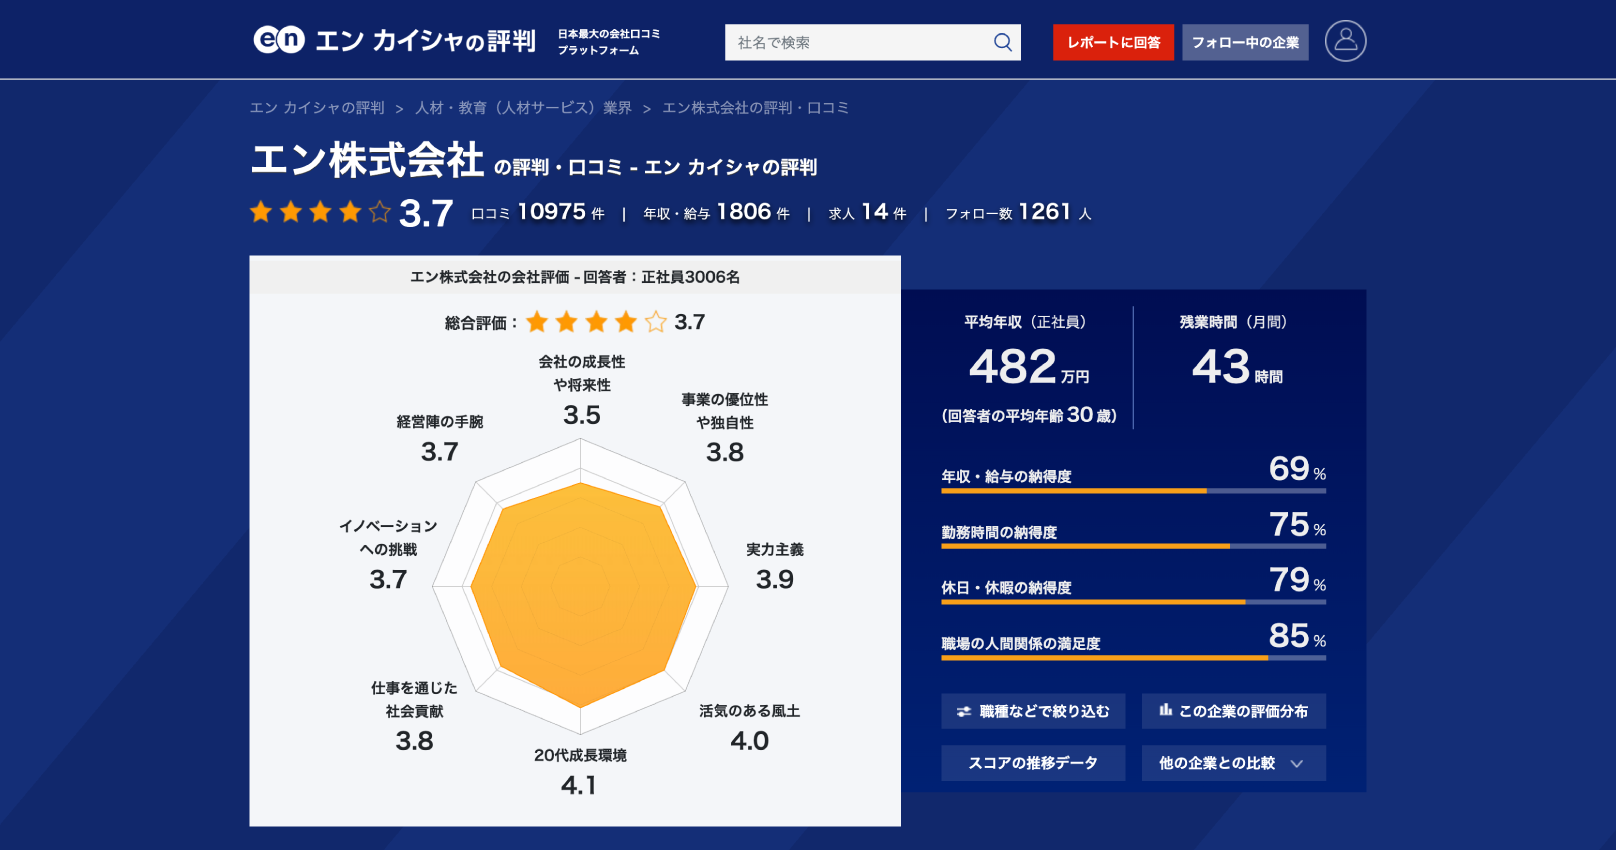Image resolution: width=1616 pixels, height=850 pixels.
Task: Click the エン株式会社 company heading
Action: pos(367,160)
